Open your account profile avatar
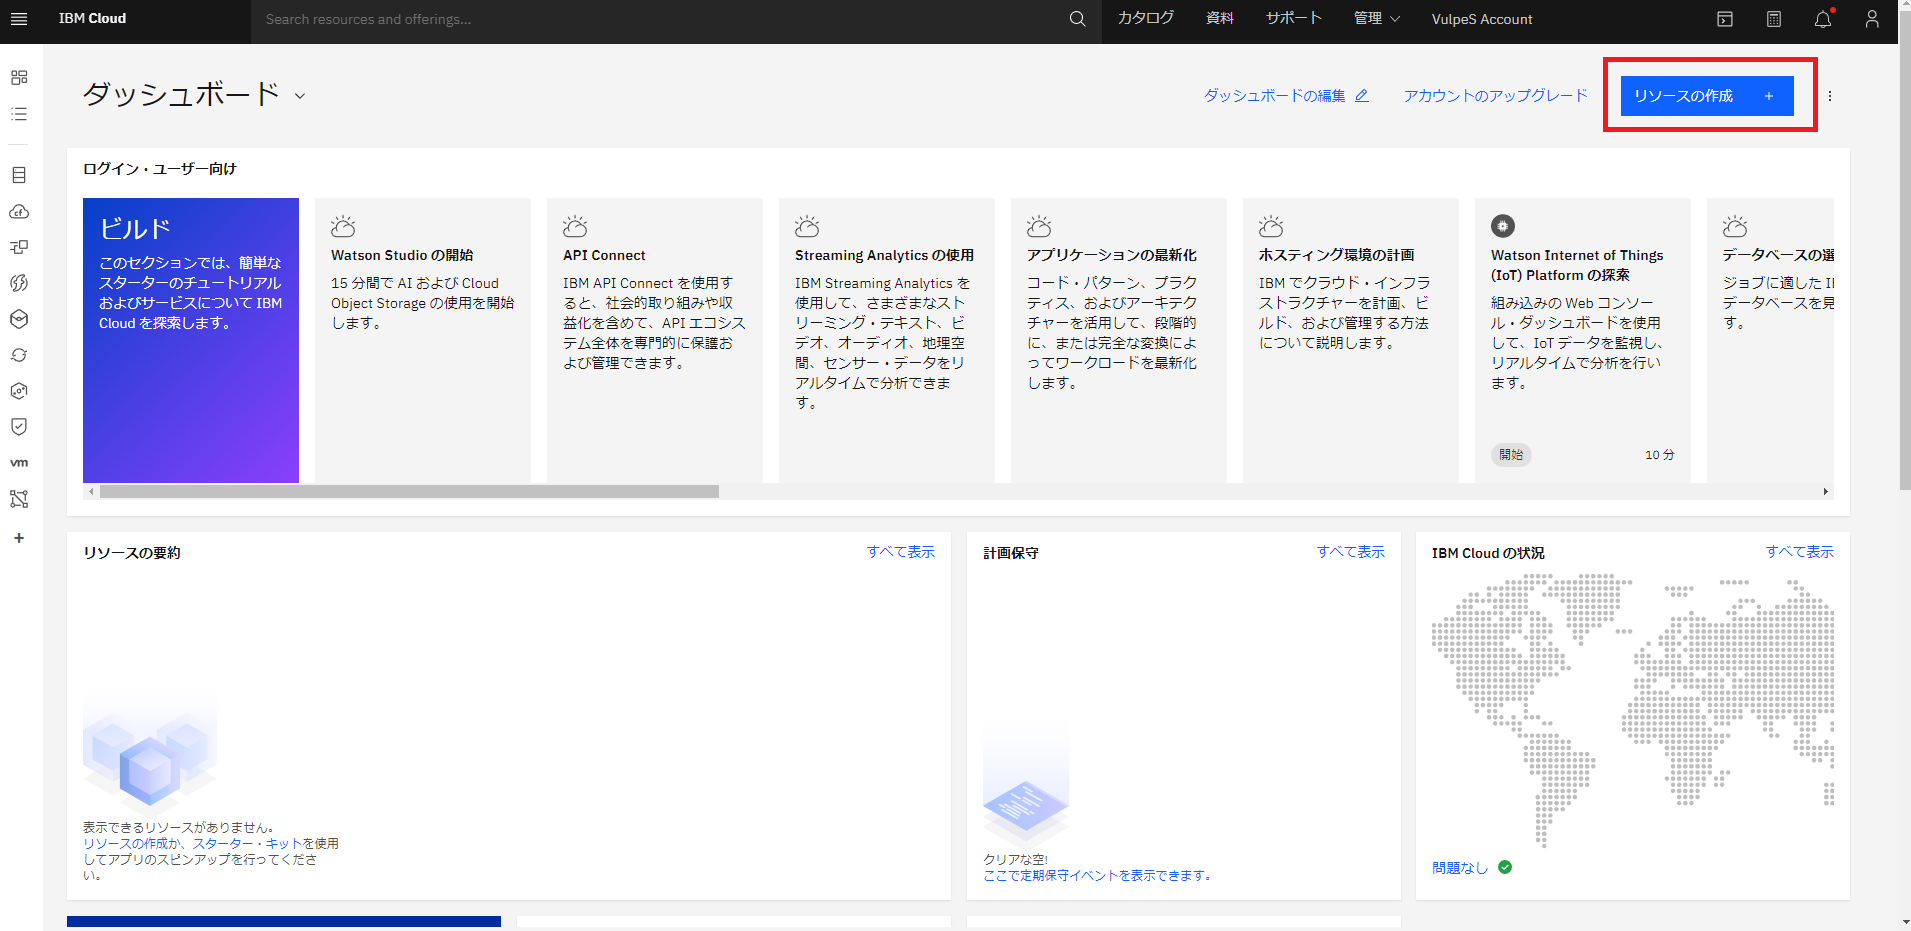The width and height of the screenshot is (1911, 931). [x=1872, y=18]
